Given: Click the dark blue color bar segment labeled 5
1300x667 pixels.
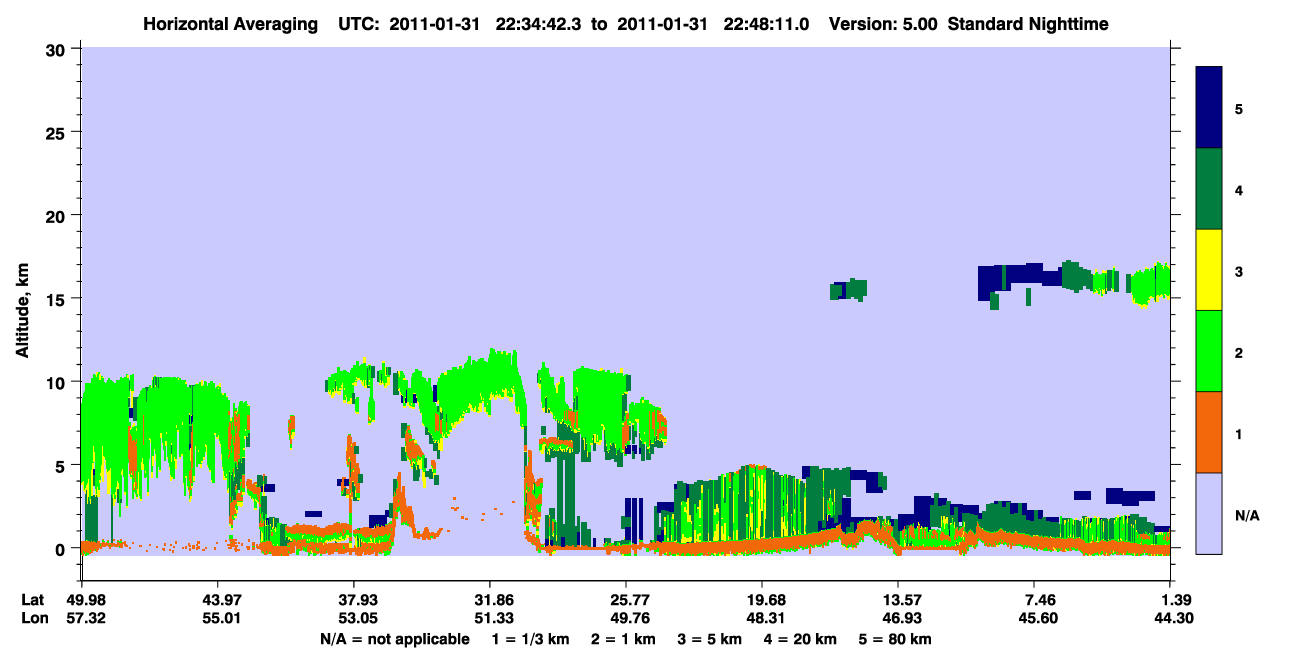Looking at the screenshot, I should point(1209,108).
